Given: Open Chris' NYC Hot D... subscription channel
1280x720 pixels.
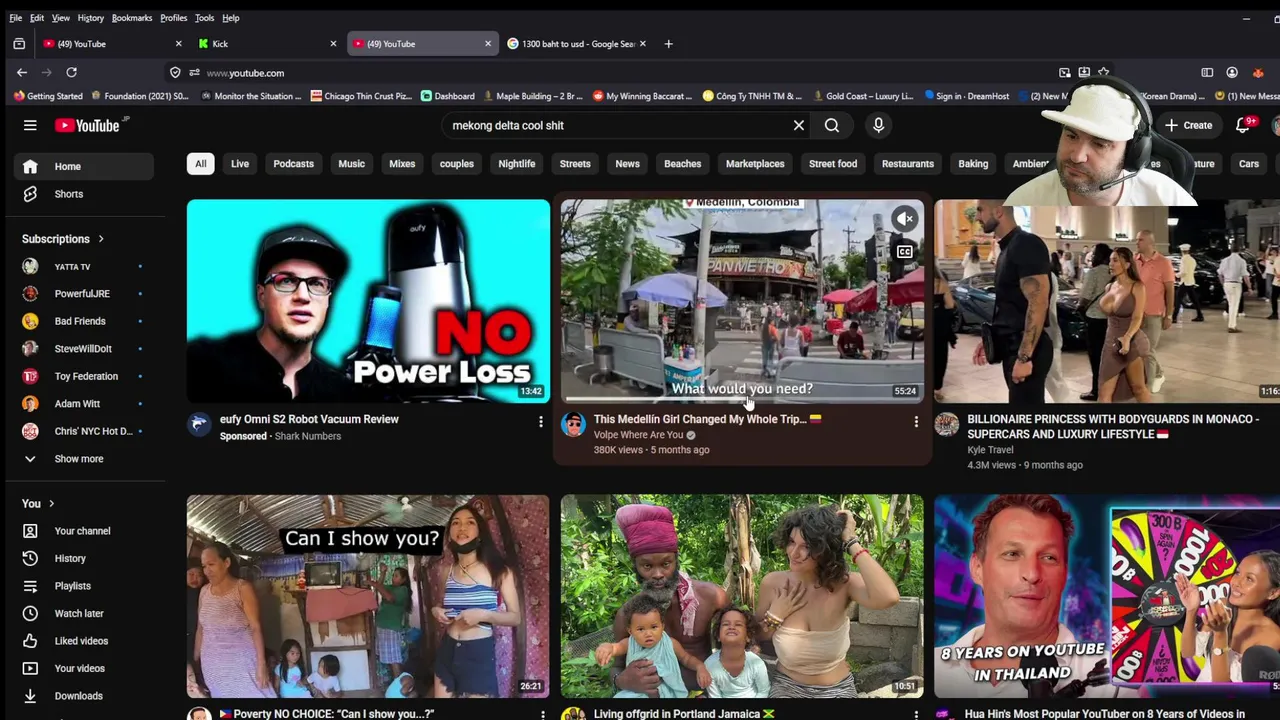Looking at the screenshot, I should coord(83,431).
